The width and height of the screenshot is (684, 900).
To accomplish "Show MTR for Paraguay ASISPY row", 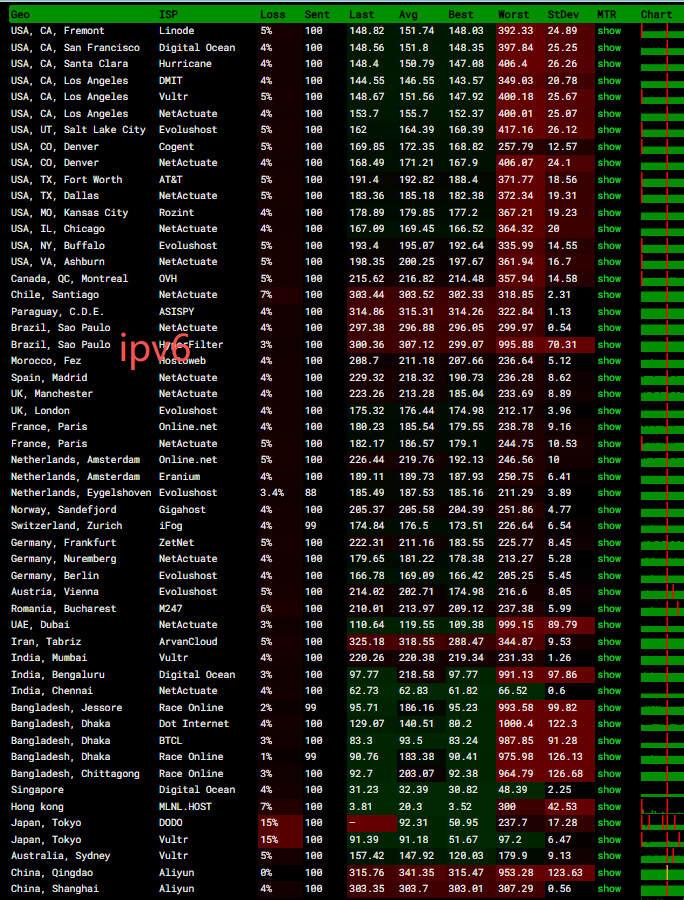I will coord(609,312).
